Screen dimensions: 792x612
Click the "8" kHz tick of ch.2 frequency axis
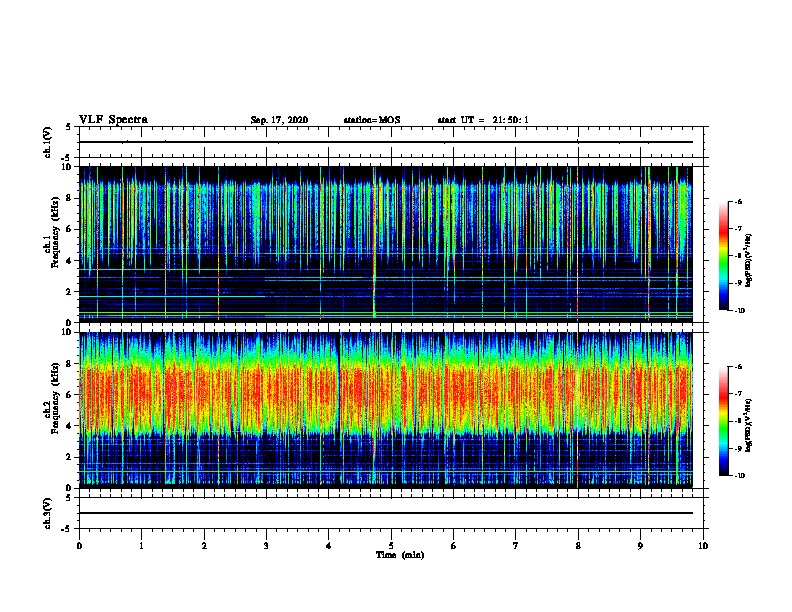[70, 364]
